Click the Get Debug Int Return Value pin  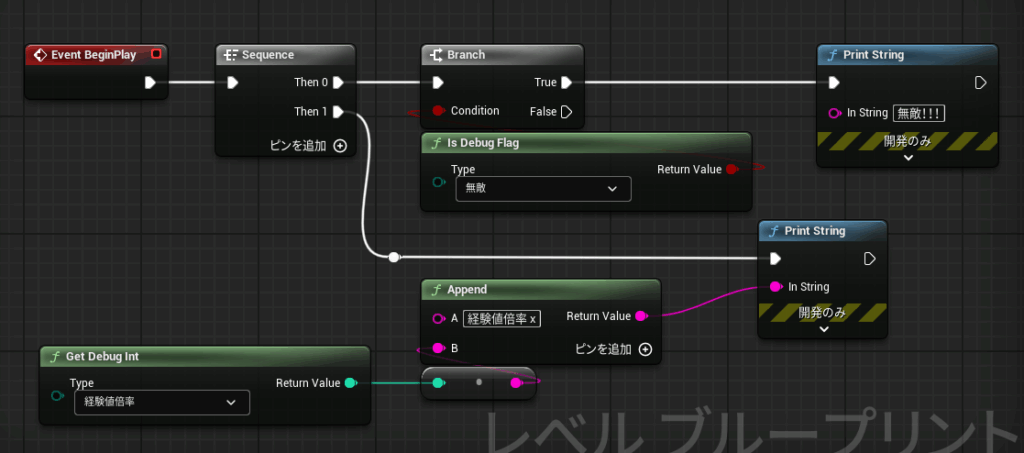(x=350, y=383)
